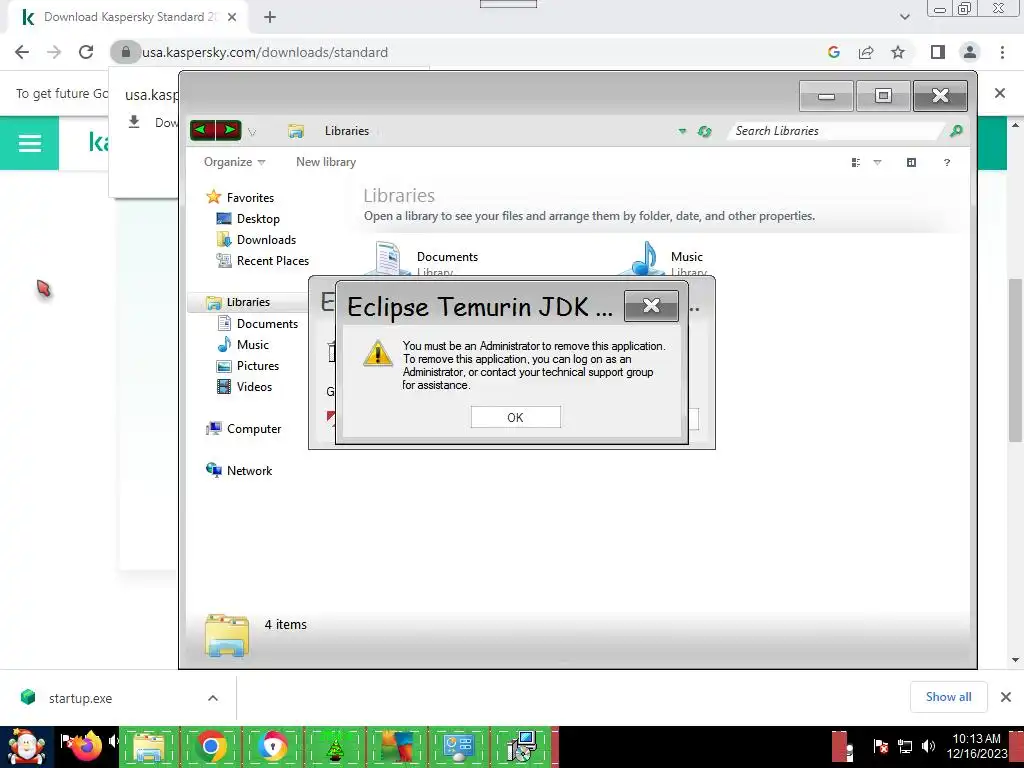The width and height of the screenshot is (1024, 768).
Task: Expand startup.exe download options chevron
Action: pyautogui.click(x=212, y=698)
